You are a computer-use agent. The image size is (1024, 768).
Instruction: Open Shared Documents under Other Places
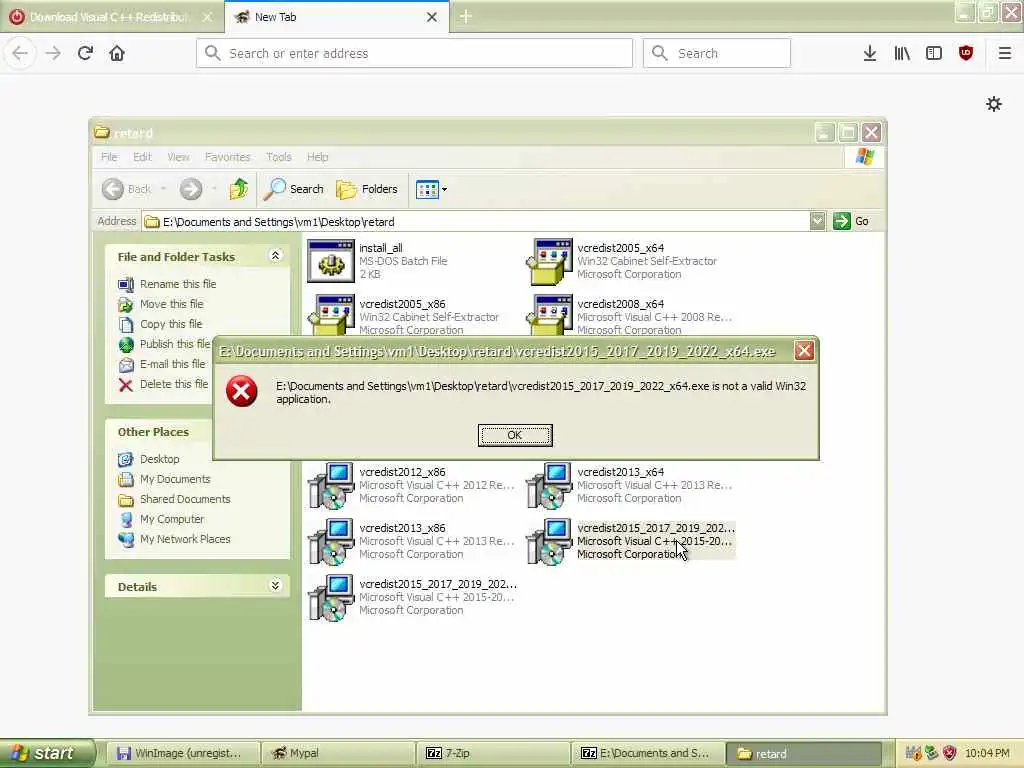185,500
